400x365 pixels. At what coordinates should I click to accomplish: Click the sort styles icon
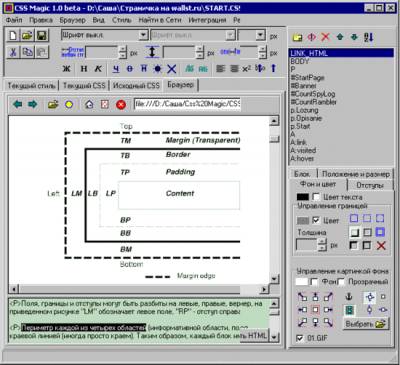(x=369, y=37)
